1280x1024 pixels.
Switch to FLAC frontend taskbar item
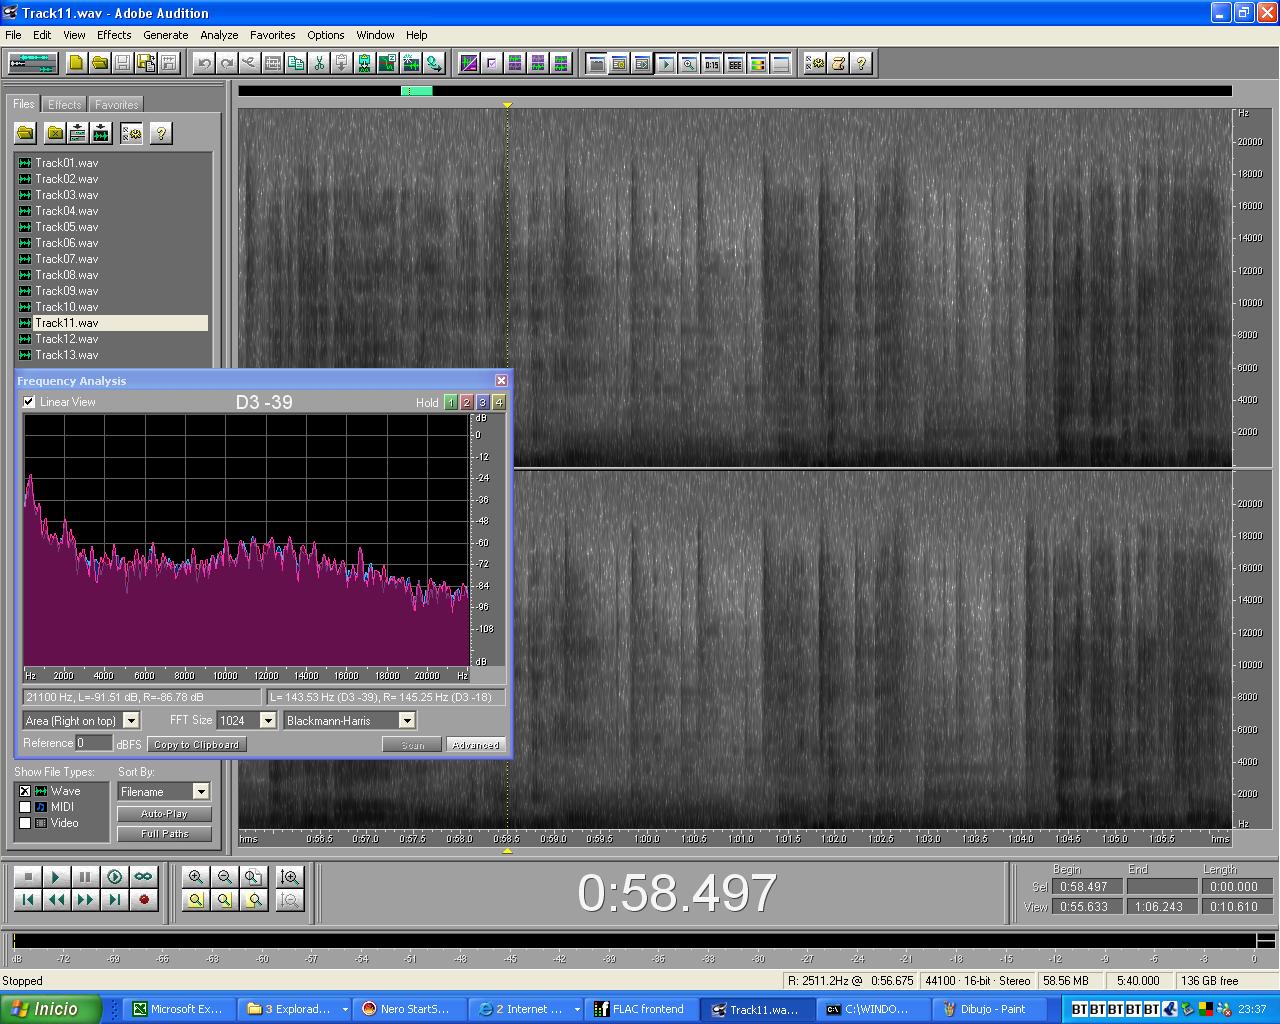click(x=640, y=1009)
